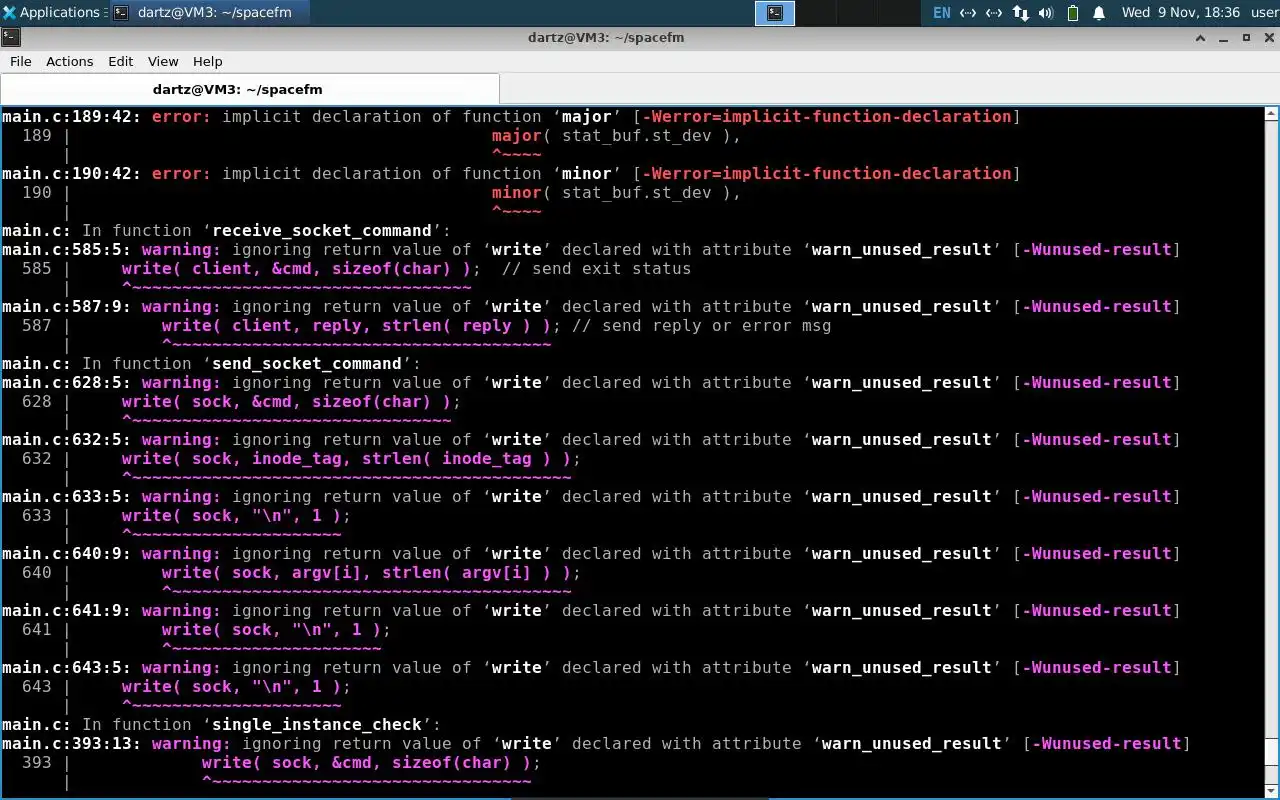Image resolution: width=1280 pixels, height=800 pixels.
Task: Click the 'main.c:632:5:' warning location
Action: [67, 440]
